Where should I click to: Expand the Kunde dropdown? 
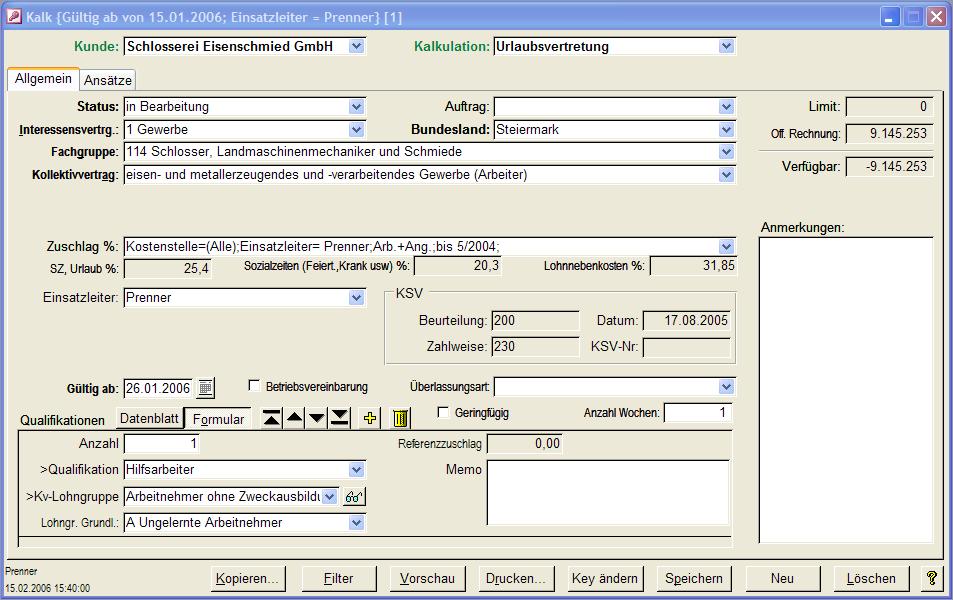point(357,46)
